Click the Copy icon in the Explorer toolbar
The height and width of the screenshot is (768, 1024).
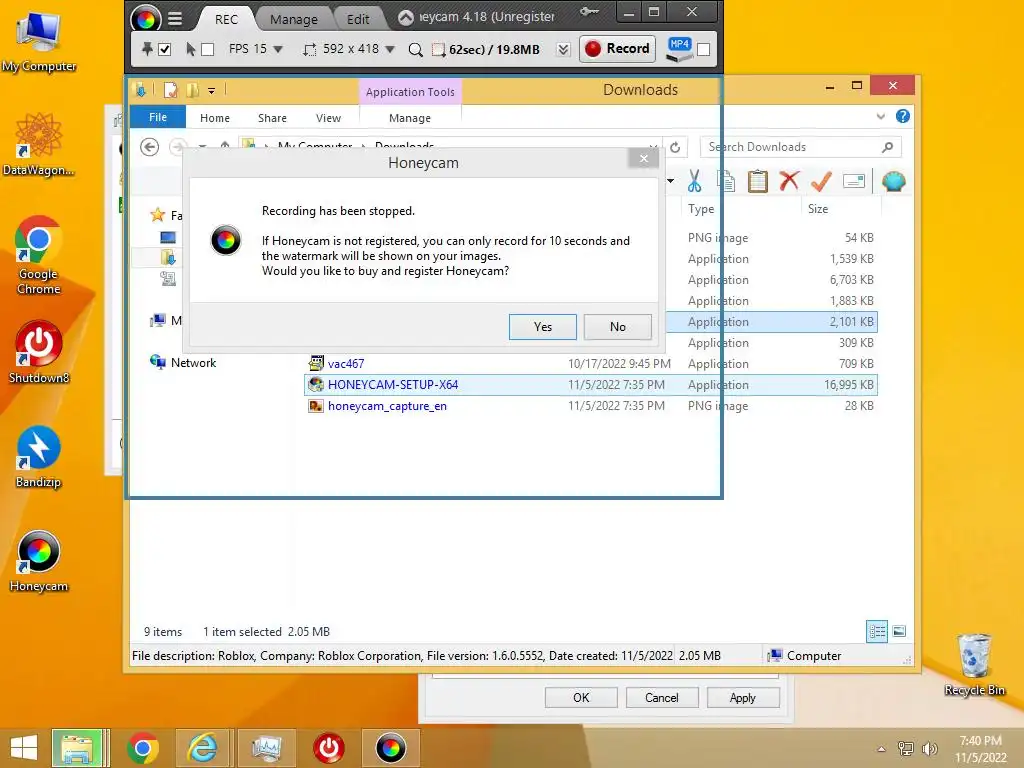point(726,181)
